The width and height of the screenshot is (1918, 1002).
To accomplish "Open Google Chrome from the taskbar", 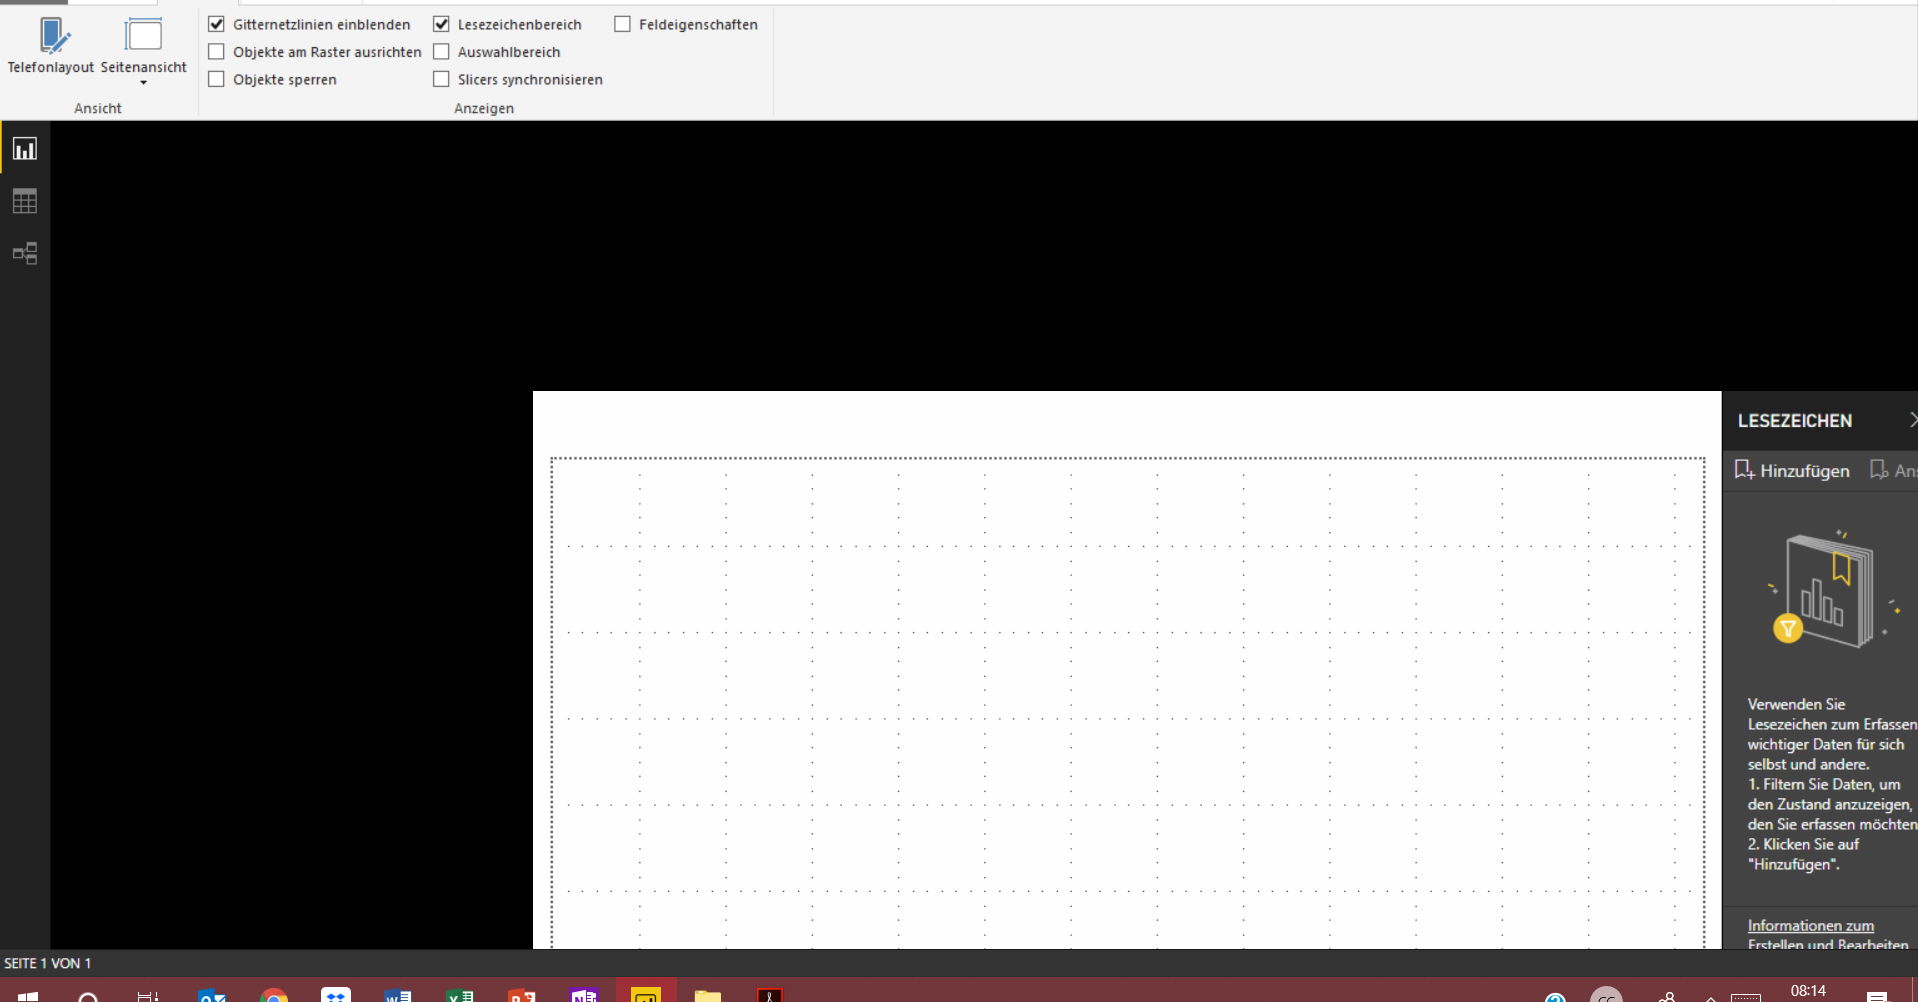I will click(273, 996).
